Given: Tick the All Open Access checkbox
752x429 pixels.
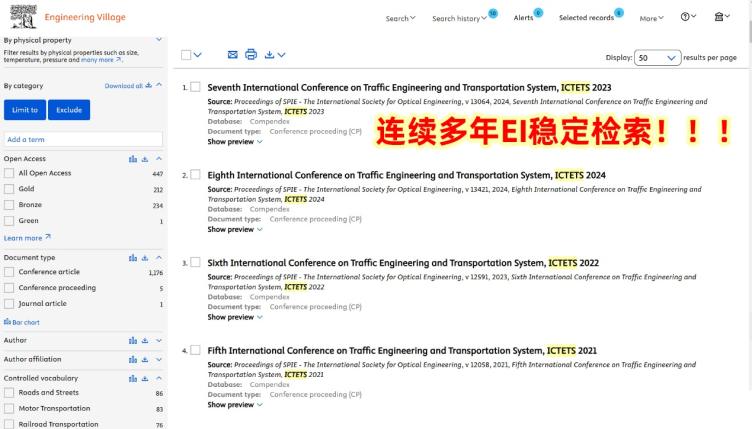Looking at the screenshot, I should (x=9, y=173).
